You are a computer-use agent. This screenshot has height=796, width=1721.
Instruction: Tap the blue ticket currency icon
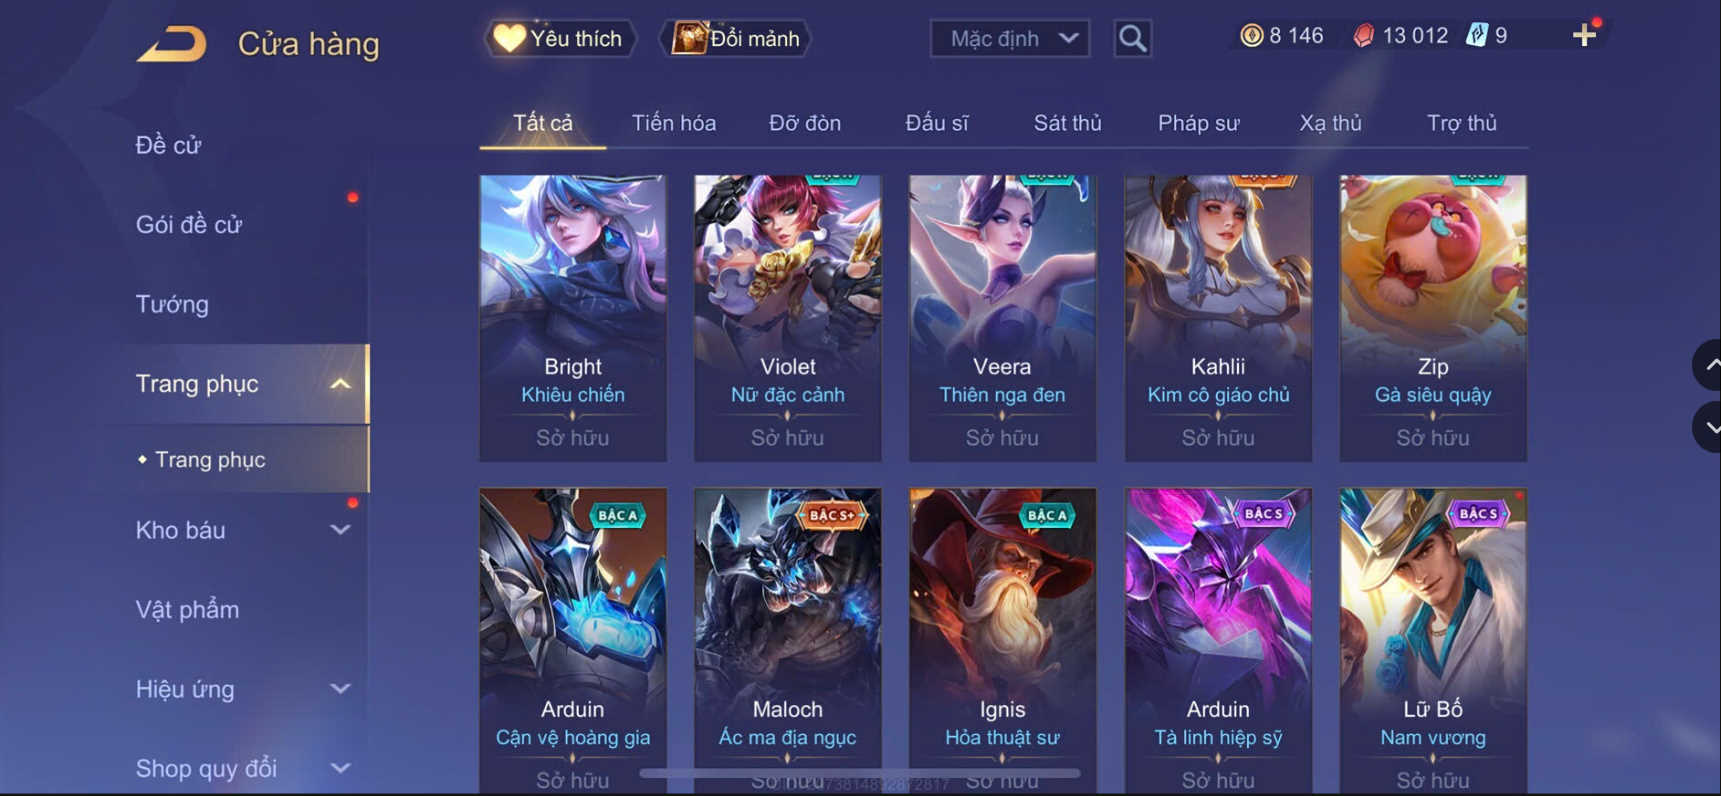coord(1477,36)
